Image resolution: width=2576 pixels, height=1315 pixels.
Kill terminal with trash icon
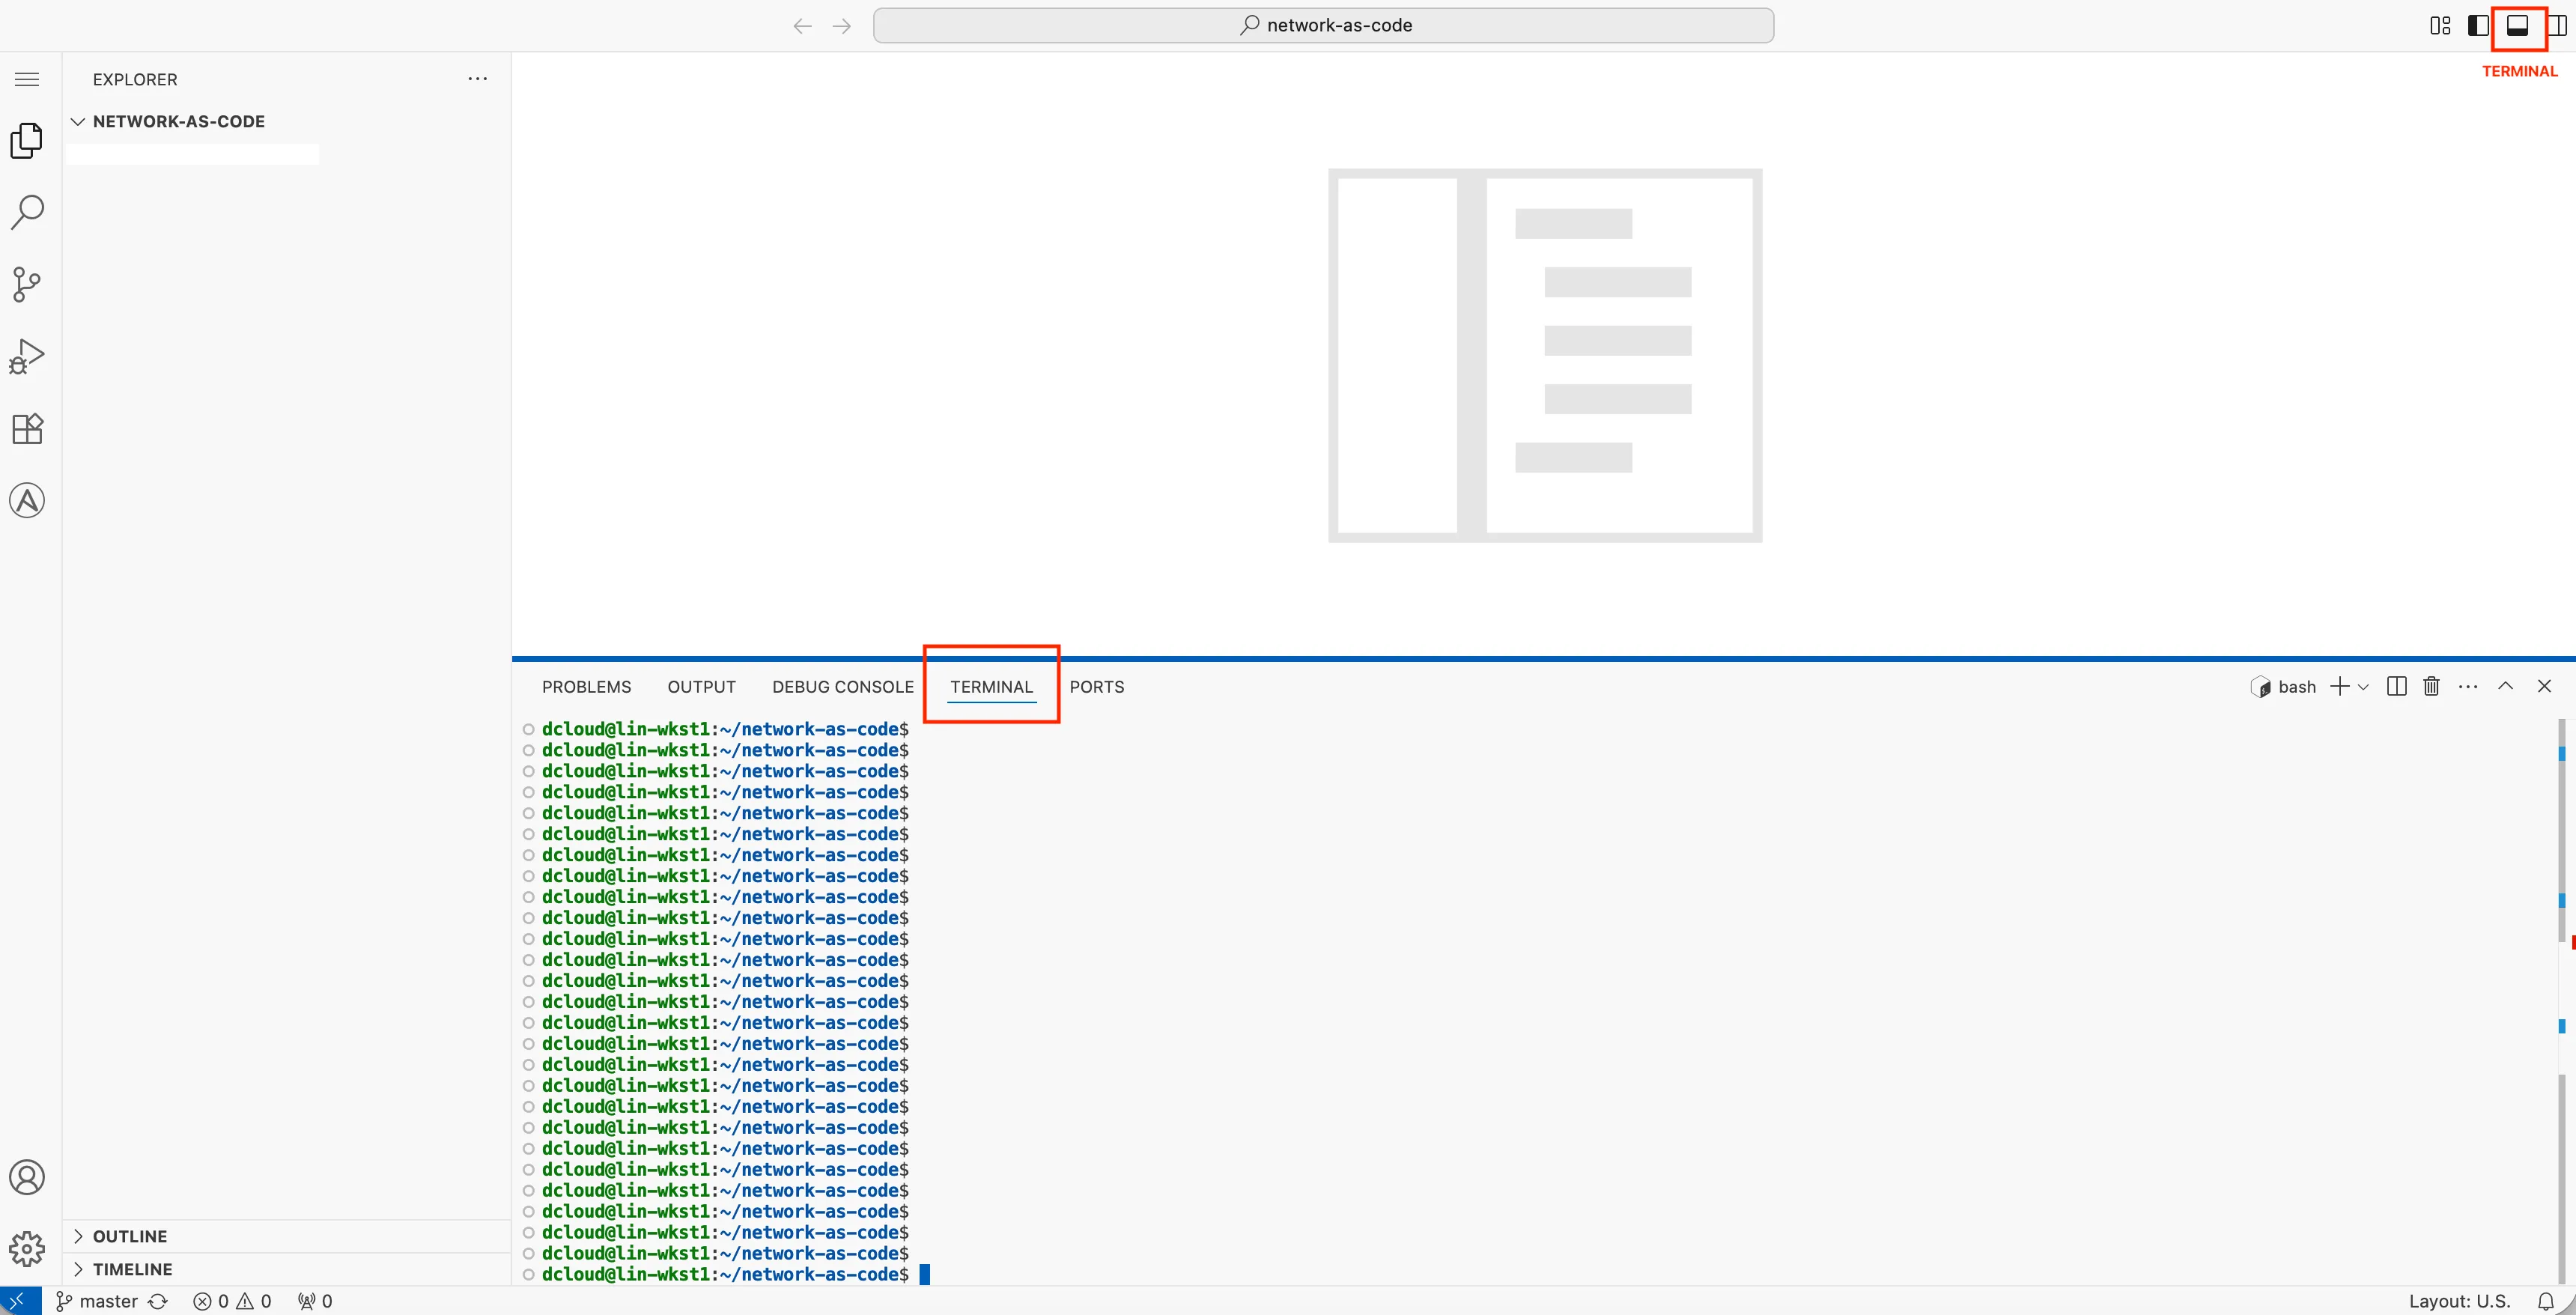[x=2431, y=686]
